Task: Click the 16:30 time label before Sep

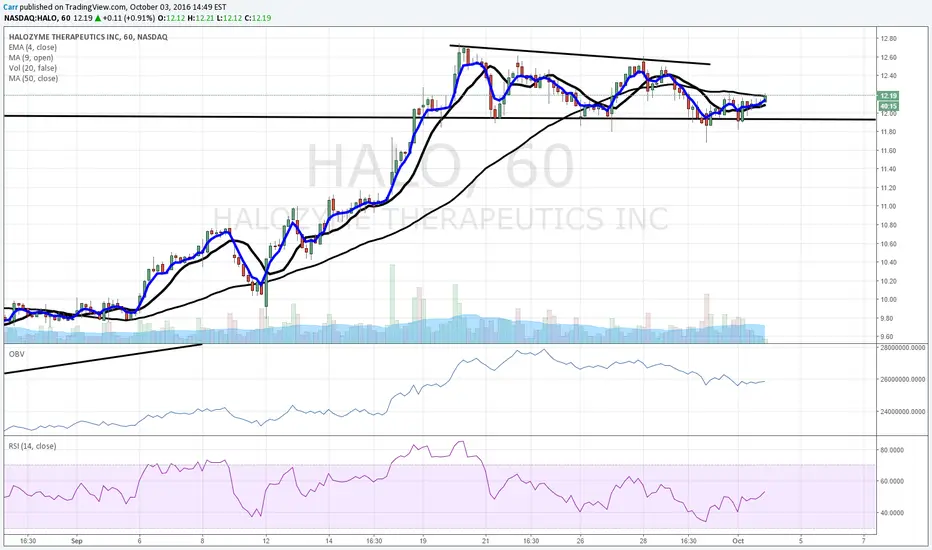Action: point(28,541)
